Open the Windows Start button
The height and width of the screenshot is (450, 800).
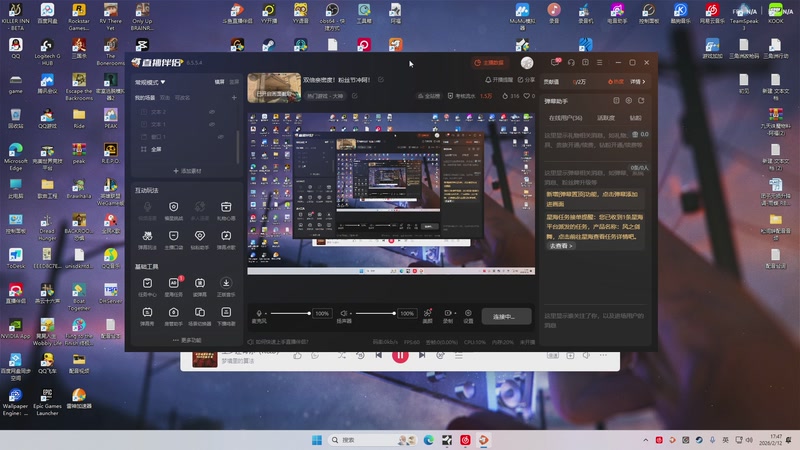[x=317, y=440]
